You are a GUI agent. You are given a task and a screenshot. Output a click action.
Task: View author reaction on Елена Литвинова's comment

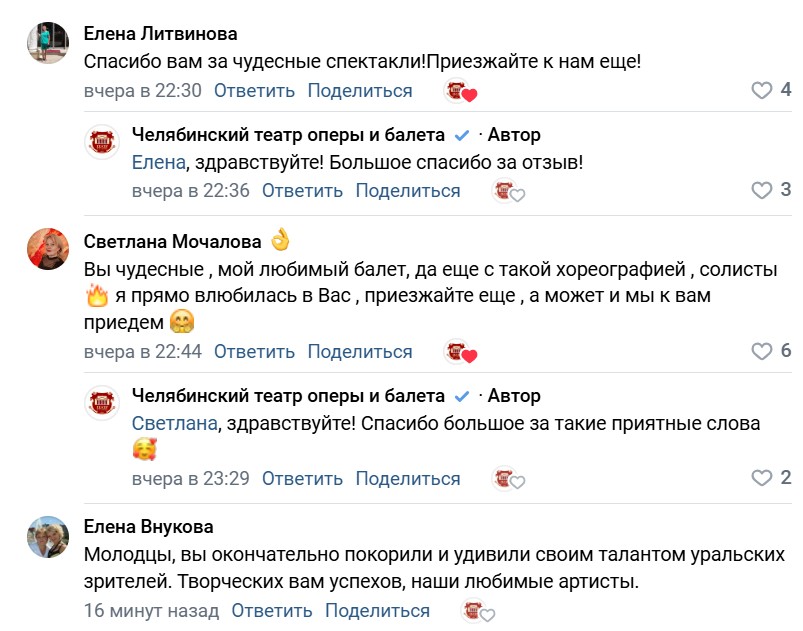coord(460,91)
